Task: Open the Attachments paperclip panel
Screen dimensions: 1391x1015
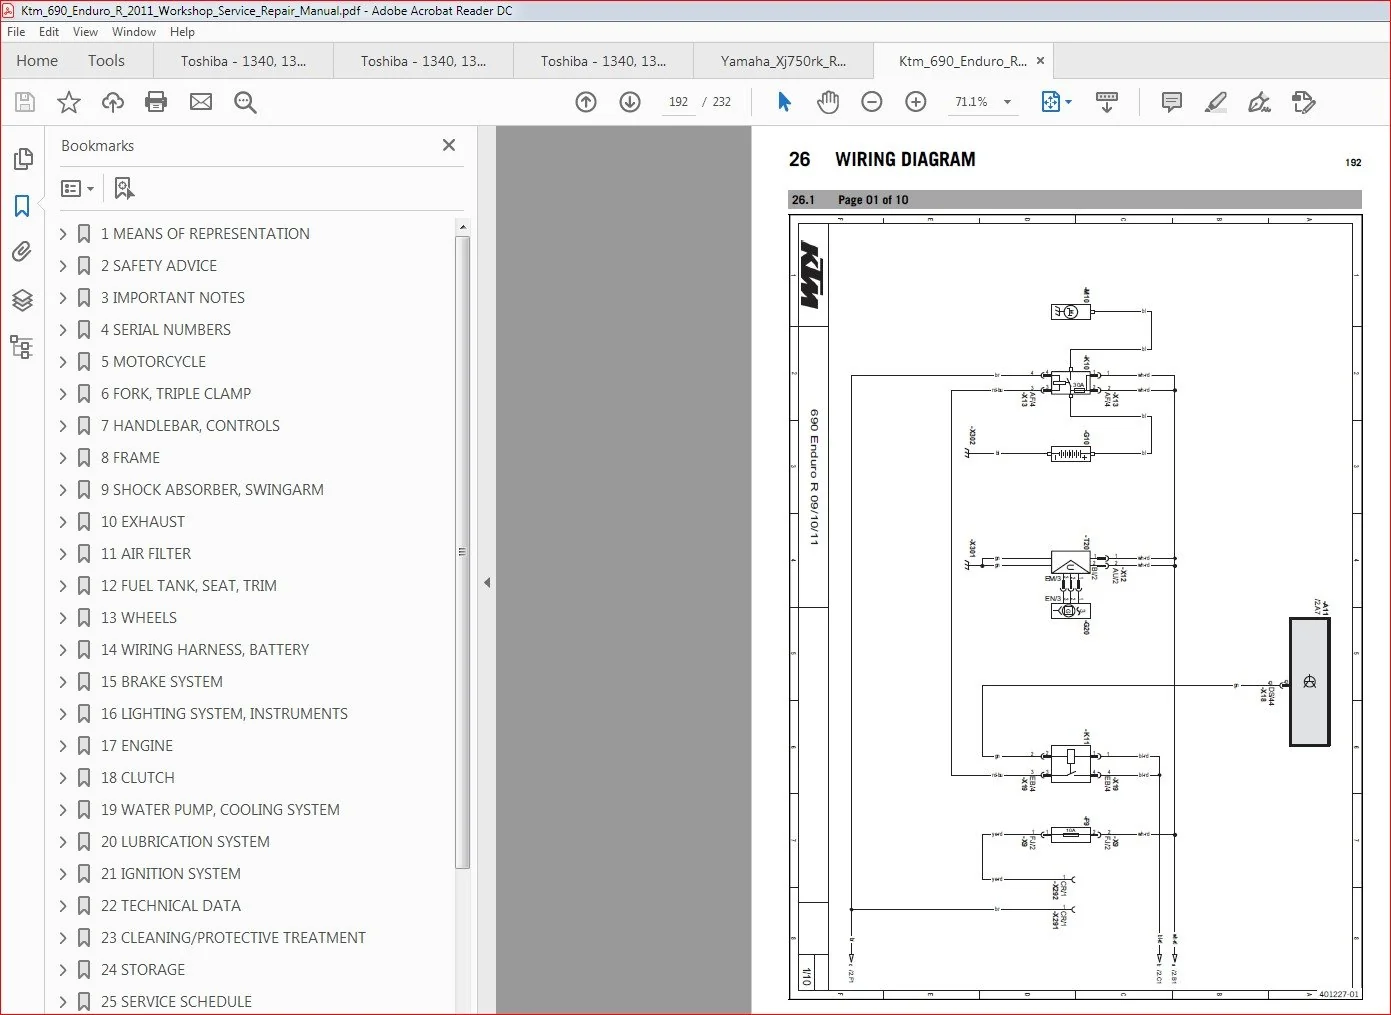Action: pos(22,252)
